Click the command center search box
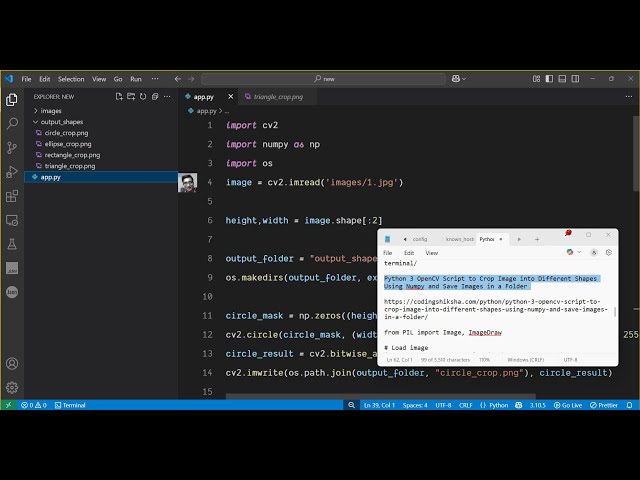Image resolution: width=640 pixels, height=480 pixels. tap(324, 79)
